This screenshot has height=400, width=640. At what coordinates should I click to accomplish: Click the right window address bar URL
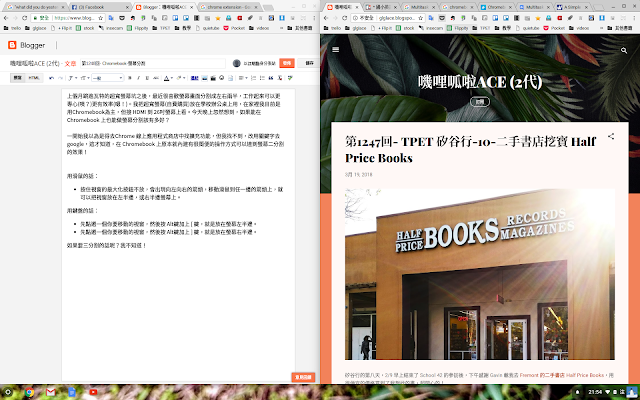pos(396,18)
